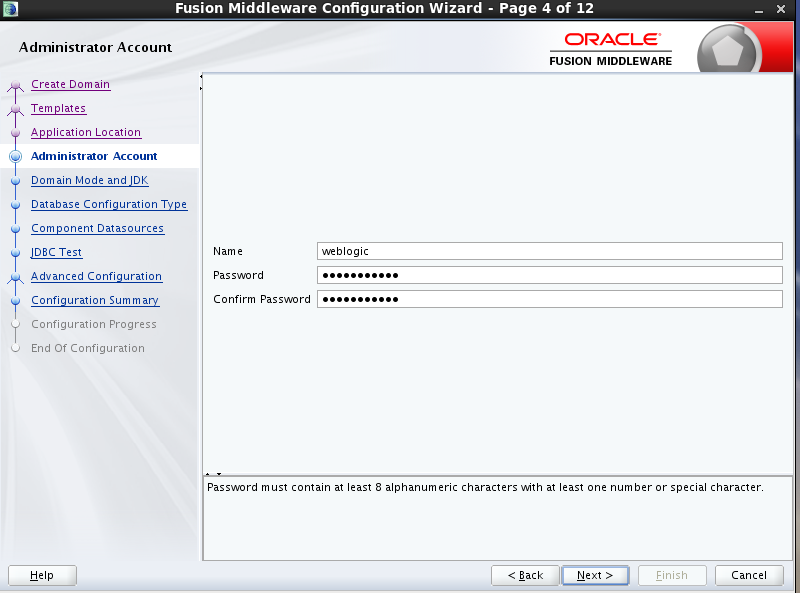Click the step circle beside Configuration Progress
Viewport: 800px width, 593px height.
click(x=14, y=324)
